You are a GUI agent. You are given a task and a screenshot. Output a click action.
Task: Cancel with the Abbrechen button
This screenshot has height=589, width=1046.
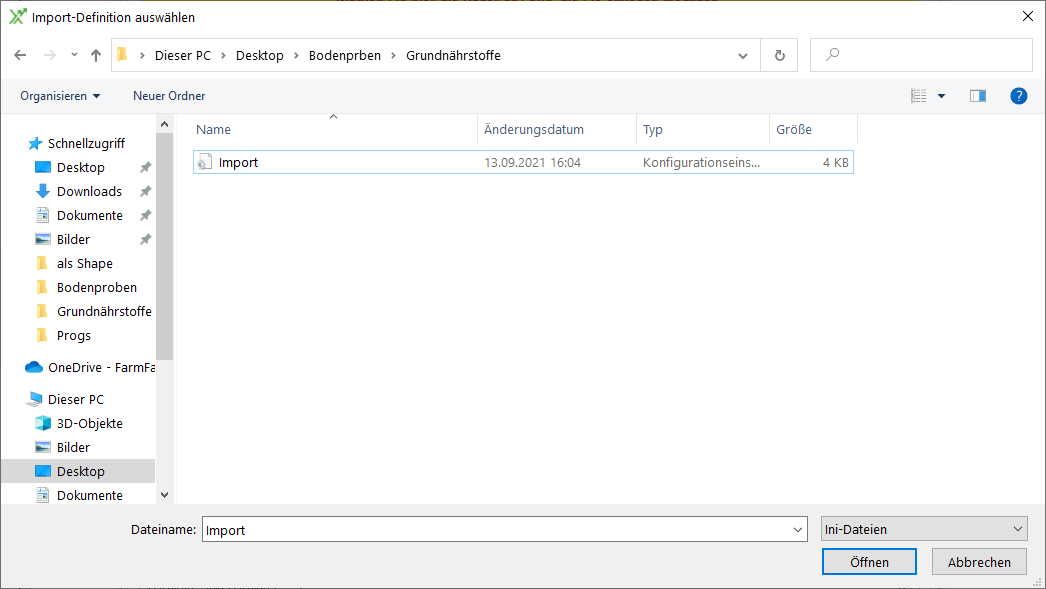[979, 562]
